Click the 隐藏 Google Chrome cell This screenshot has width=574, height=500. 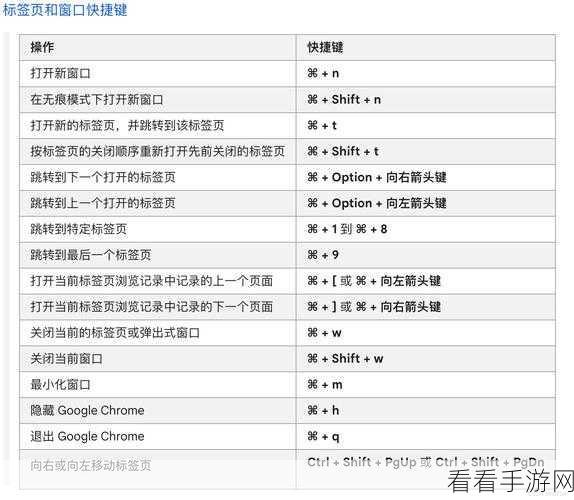click(x=158, y=411)
